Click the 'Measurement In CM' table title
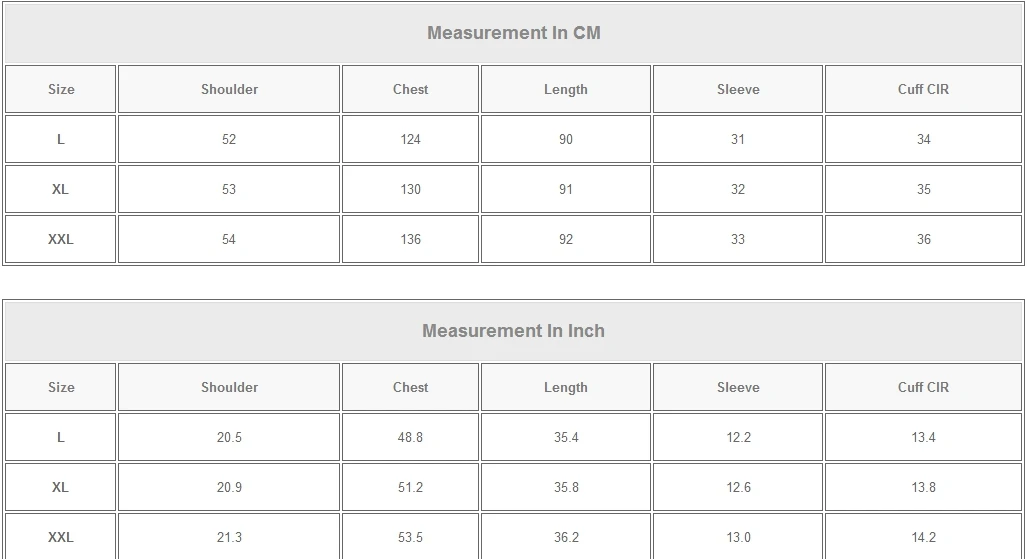Screen dimensions: 1027x559 (514, 33)
